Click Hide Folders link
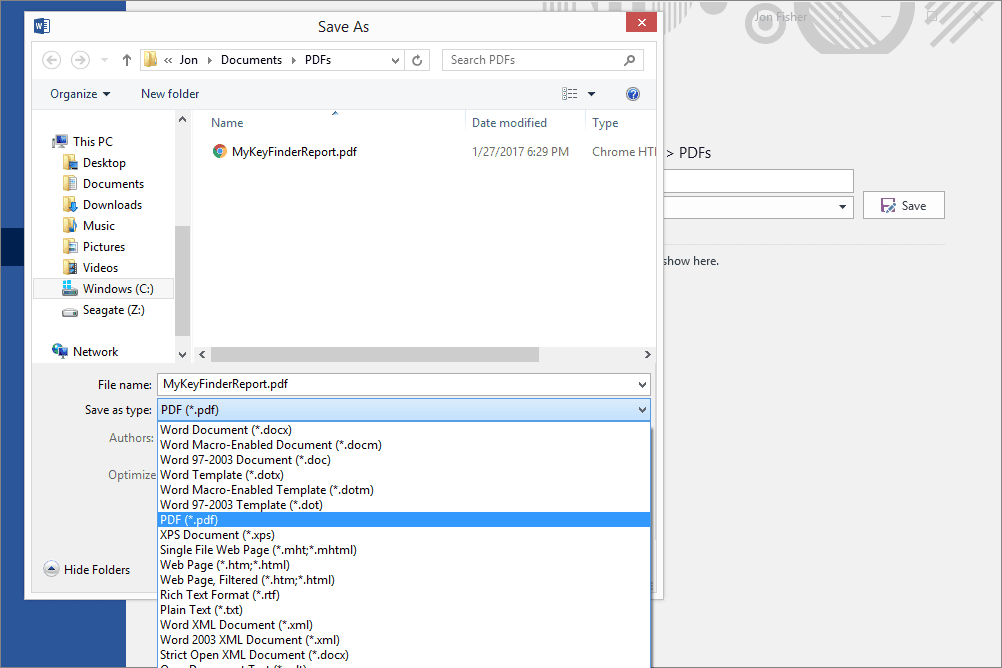 (96, 570)
